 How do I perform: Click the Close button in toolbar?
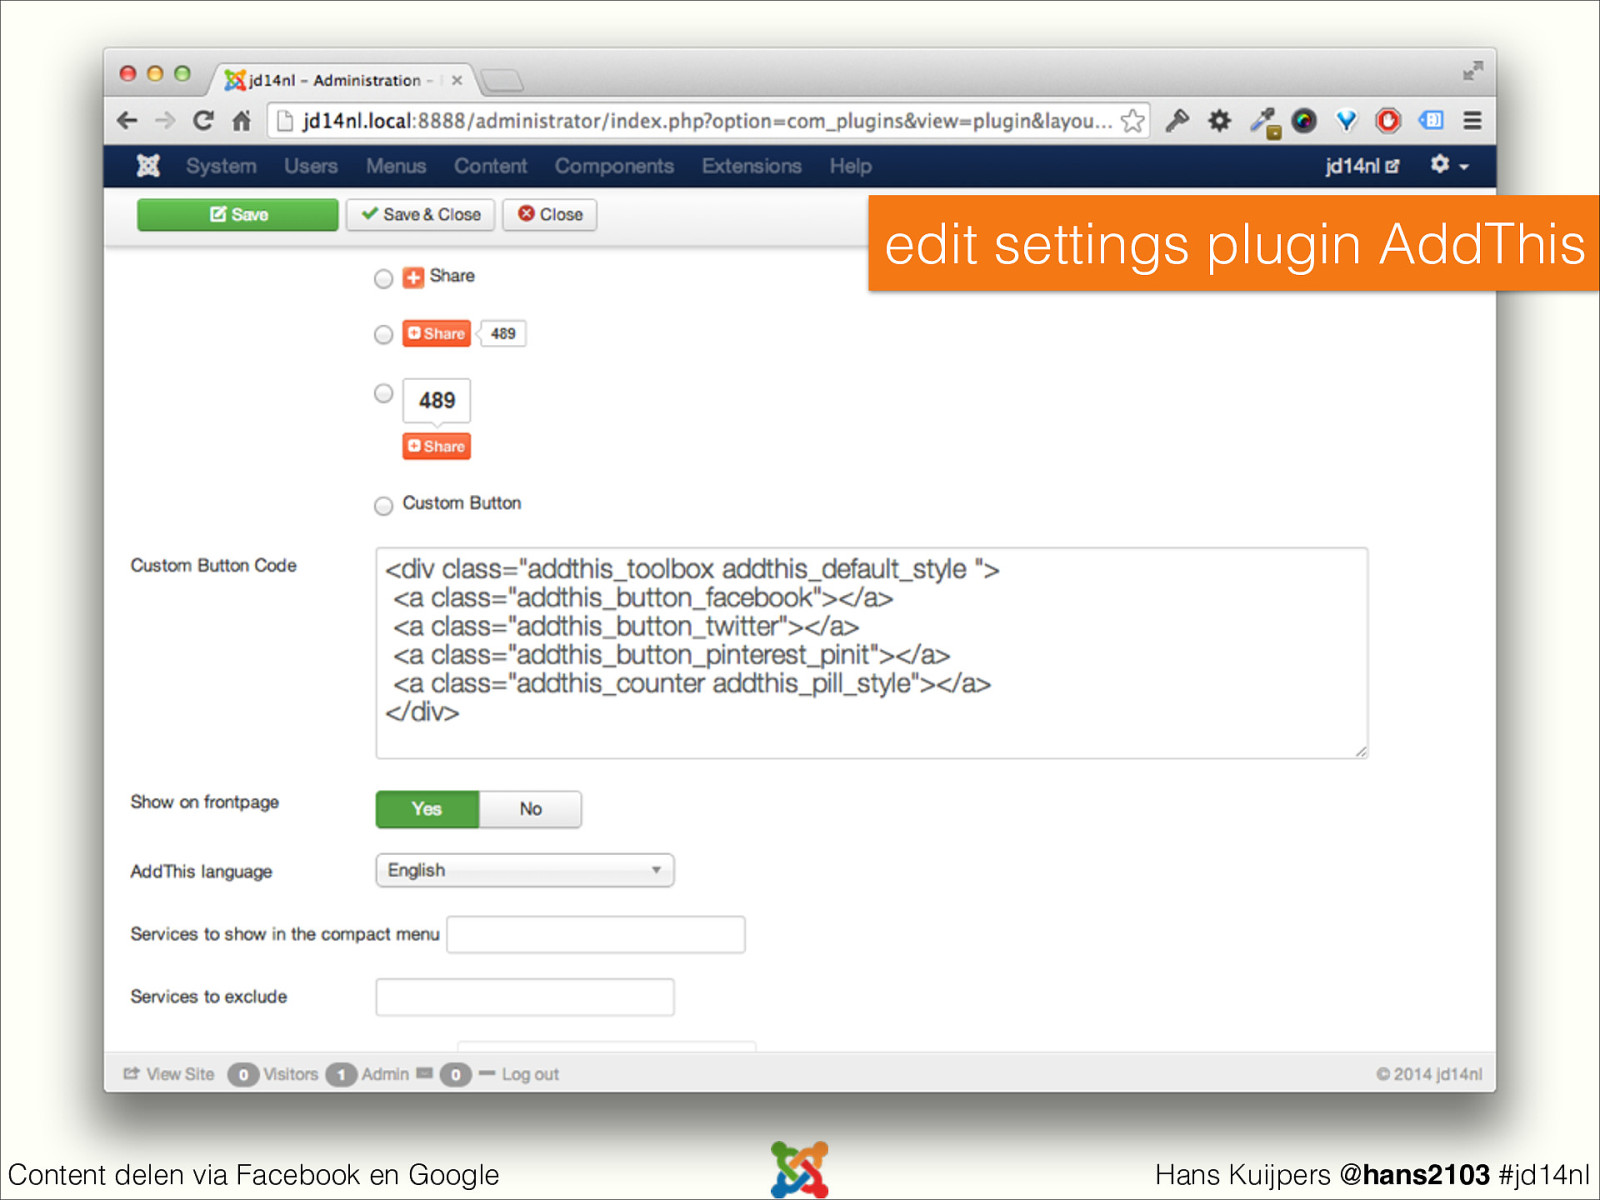tap(550, 215)
